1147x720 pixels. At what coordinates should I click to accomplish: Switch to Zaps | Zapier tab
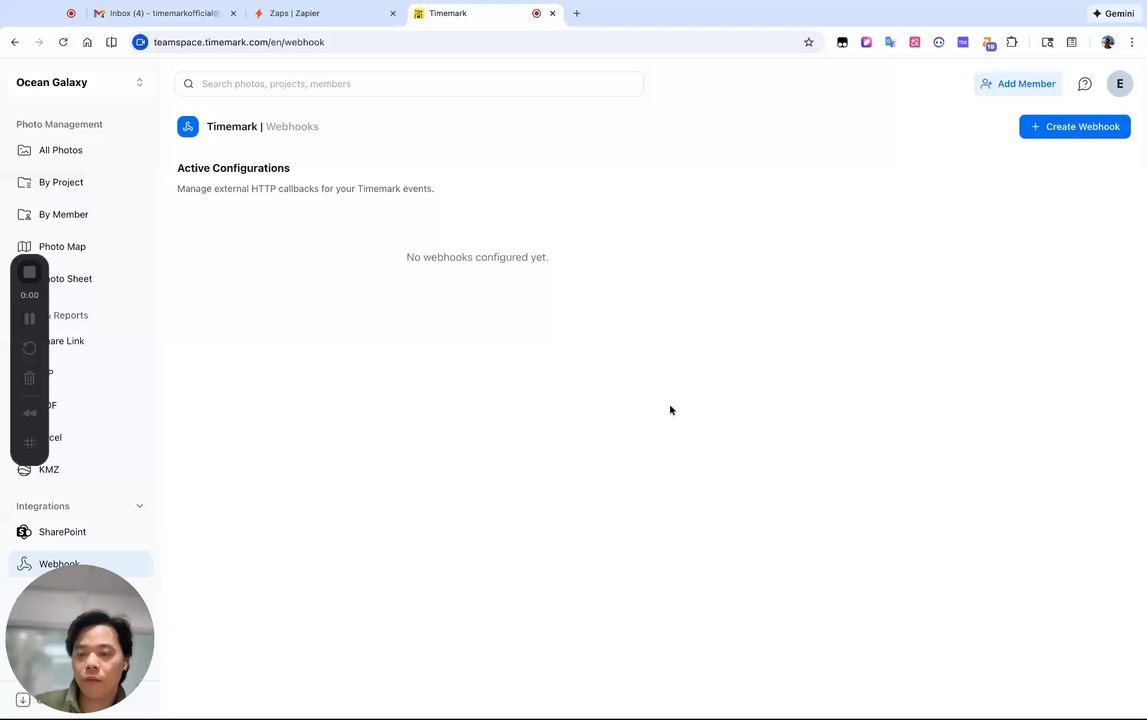(324, 13)
